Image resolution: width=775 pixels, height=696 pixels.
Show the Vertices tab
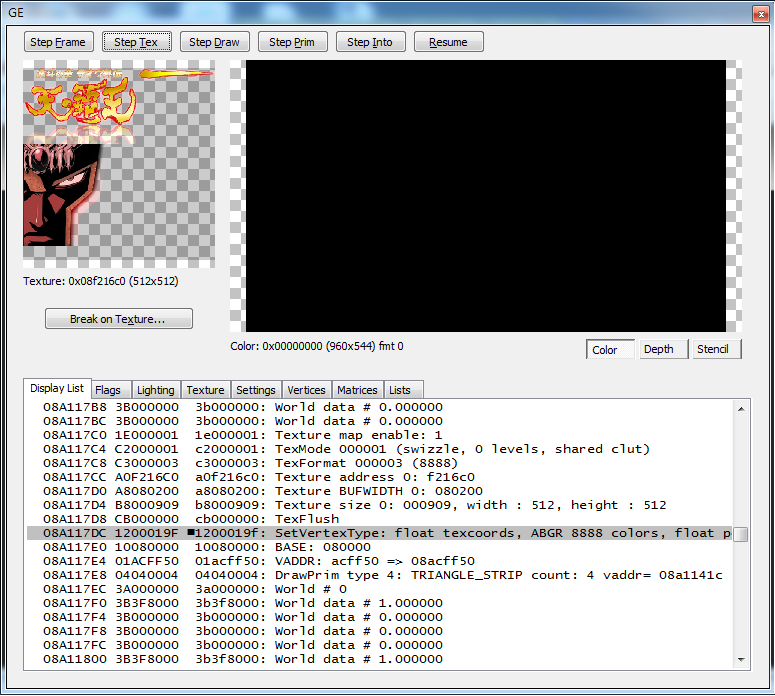pyautogui.click(x=306, y=390)
